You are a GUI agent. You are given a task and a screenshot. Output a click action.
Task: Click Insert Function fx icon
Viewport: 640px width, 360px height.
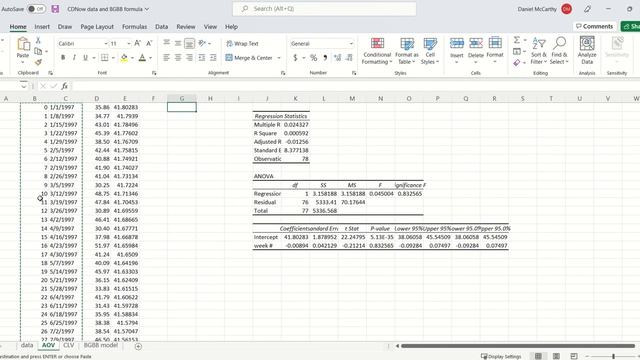click(64, 86)
